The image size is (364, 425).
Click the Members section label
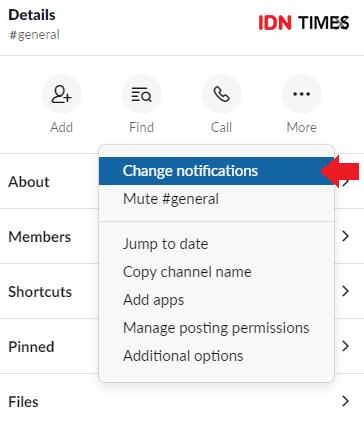[x=40, y=237]
